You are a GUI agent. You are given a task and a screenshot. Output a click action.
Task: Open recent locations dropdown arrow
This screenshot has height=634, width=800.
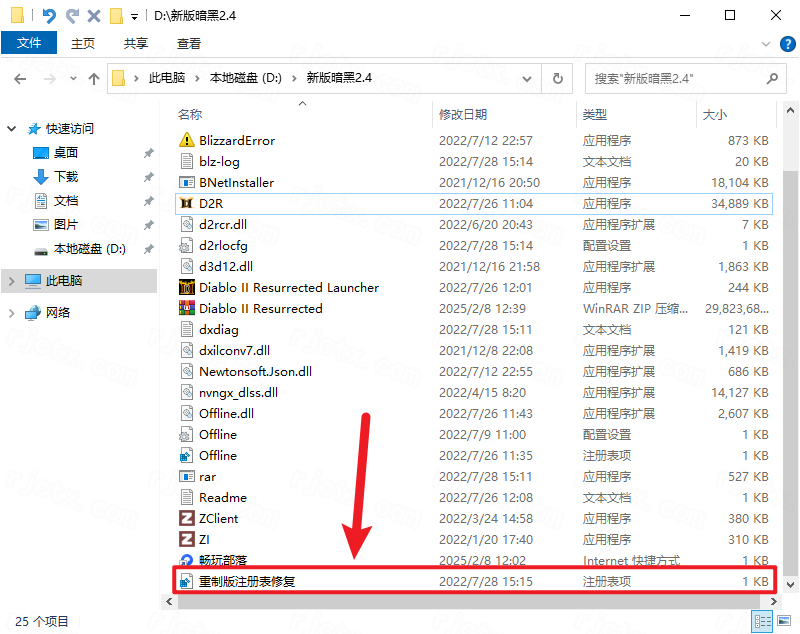(73, 79)
